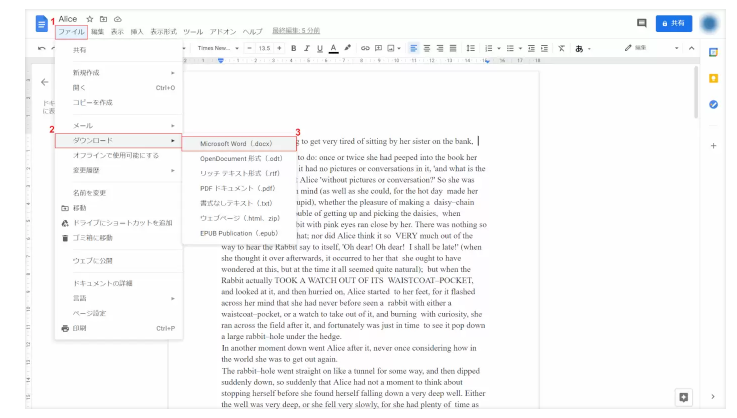Image resolution: width=737 pixels, height=418 pixels.
Task: Star the Alice document
Action: point(90,19)
